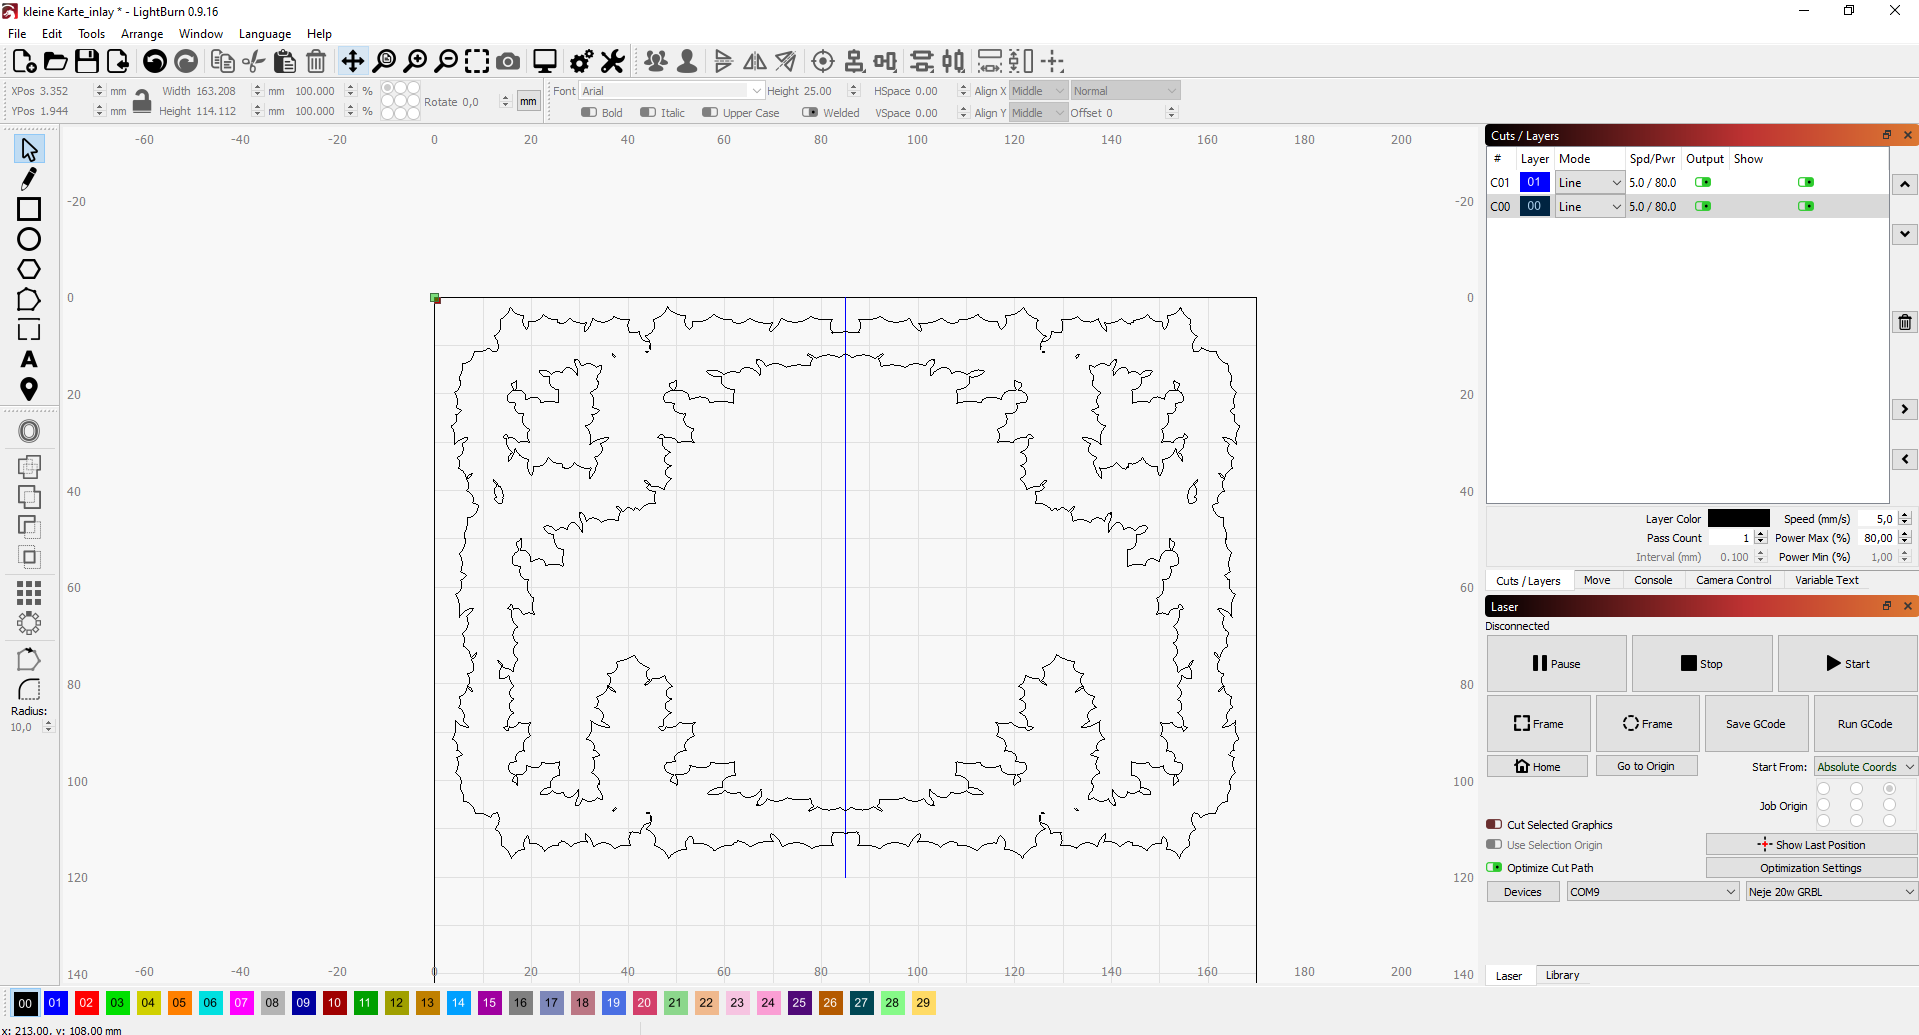
Task: Open the grid Array tool
Action: 29,594
